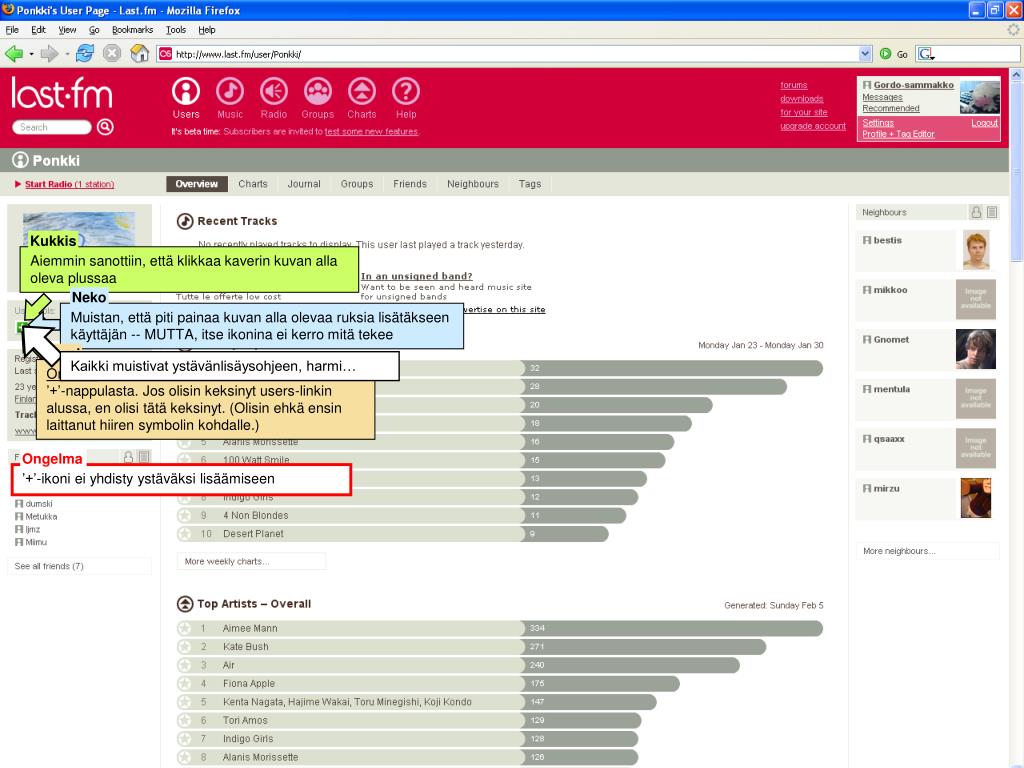Click the Start Radio link
The image size is (1024, 768).
pos(69,184)
